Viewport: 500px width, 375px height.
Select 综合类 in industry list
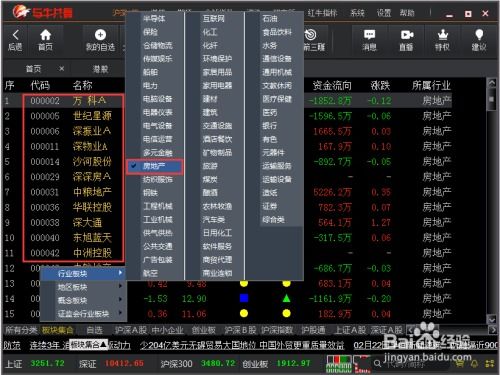click(x=273, y=220)
